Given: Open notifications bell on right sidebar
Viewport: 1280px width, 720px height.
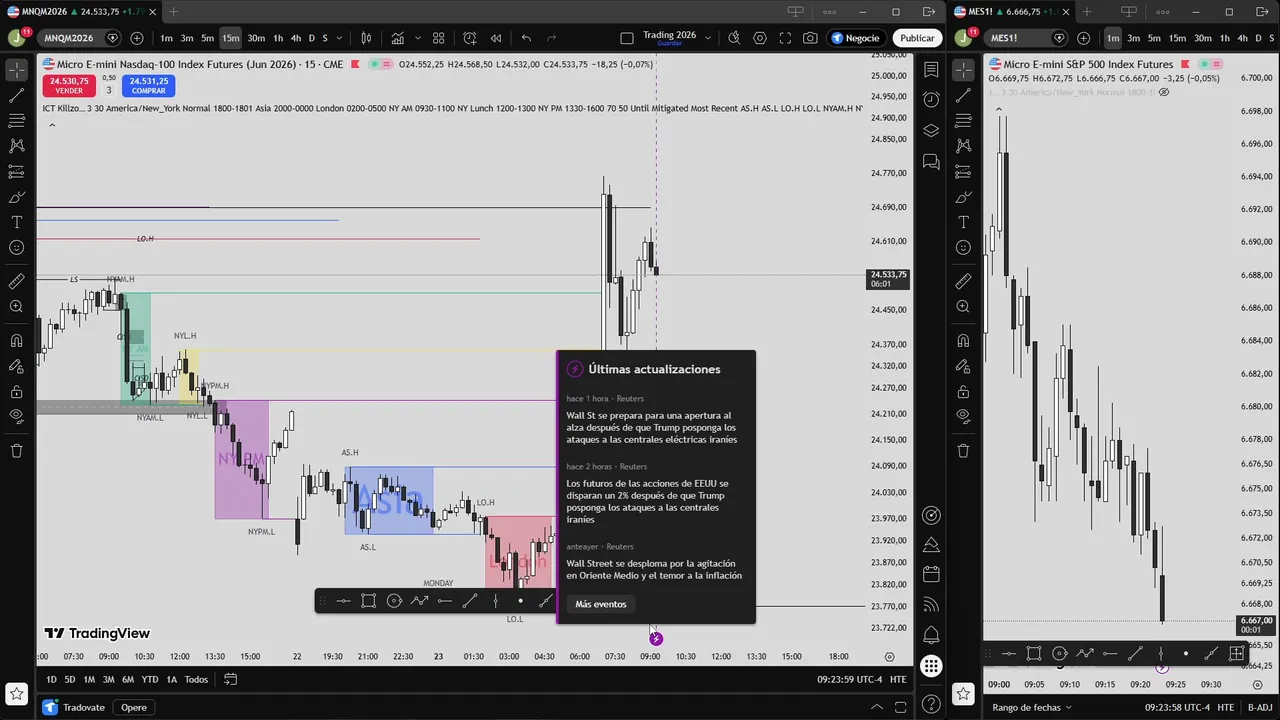Looking at the screenshot, I should (x=931, y=635).
